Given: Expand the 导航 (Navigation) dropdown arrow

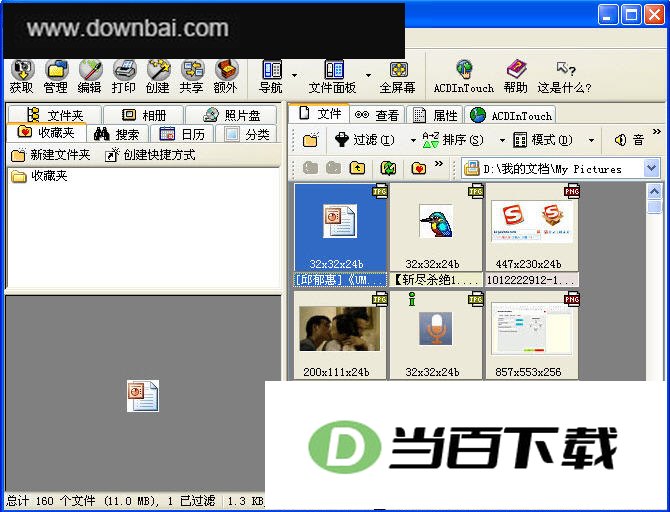Looking at the screenshot, I should (x=294, y=76).
